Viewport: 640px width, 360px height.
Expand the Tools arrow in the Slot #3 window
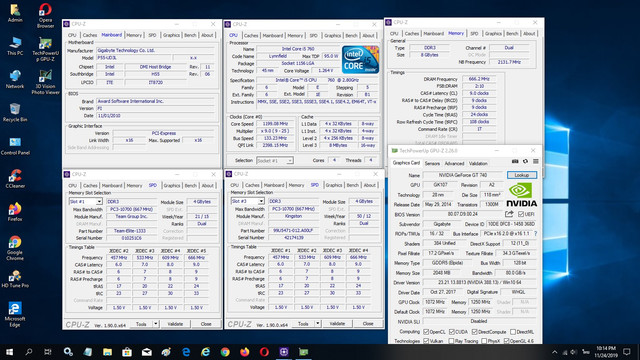(x=318, y=323)
